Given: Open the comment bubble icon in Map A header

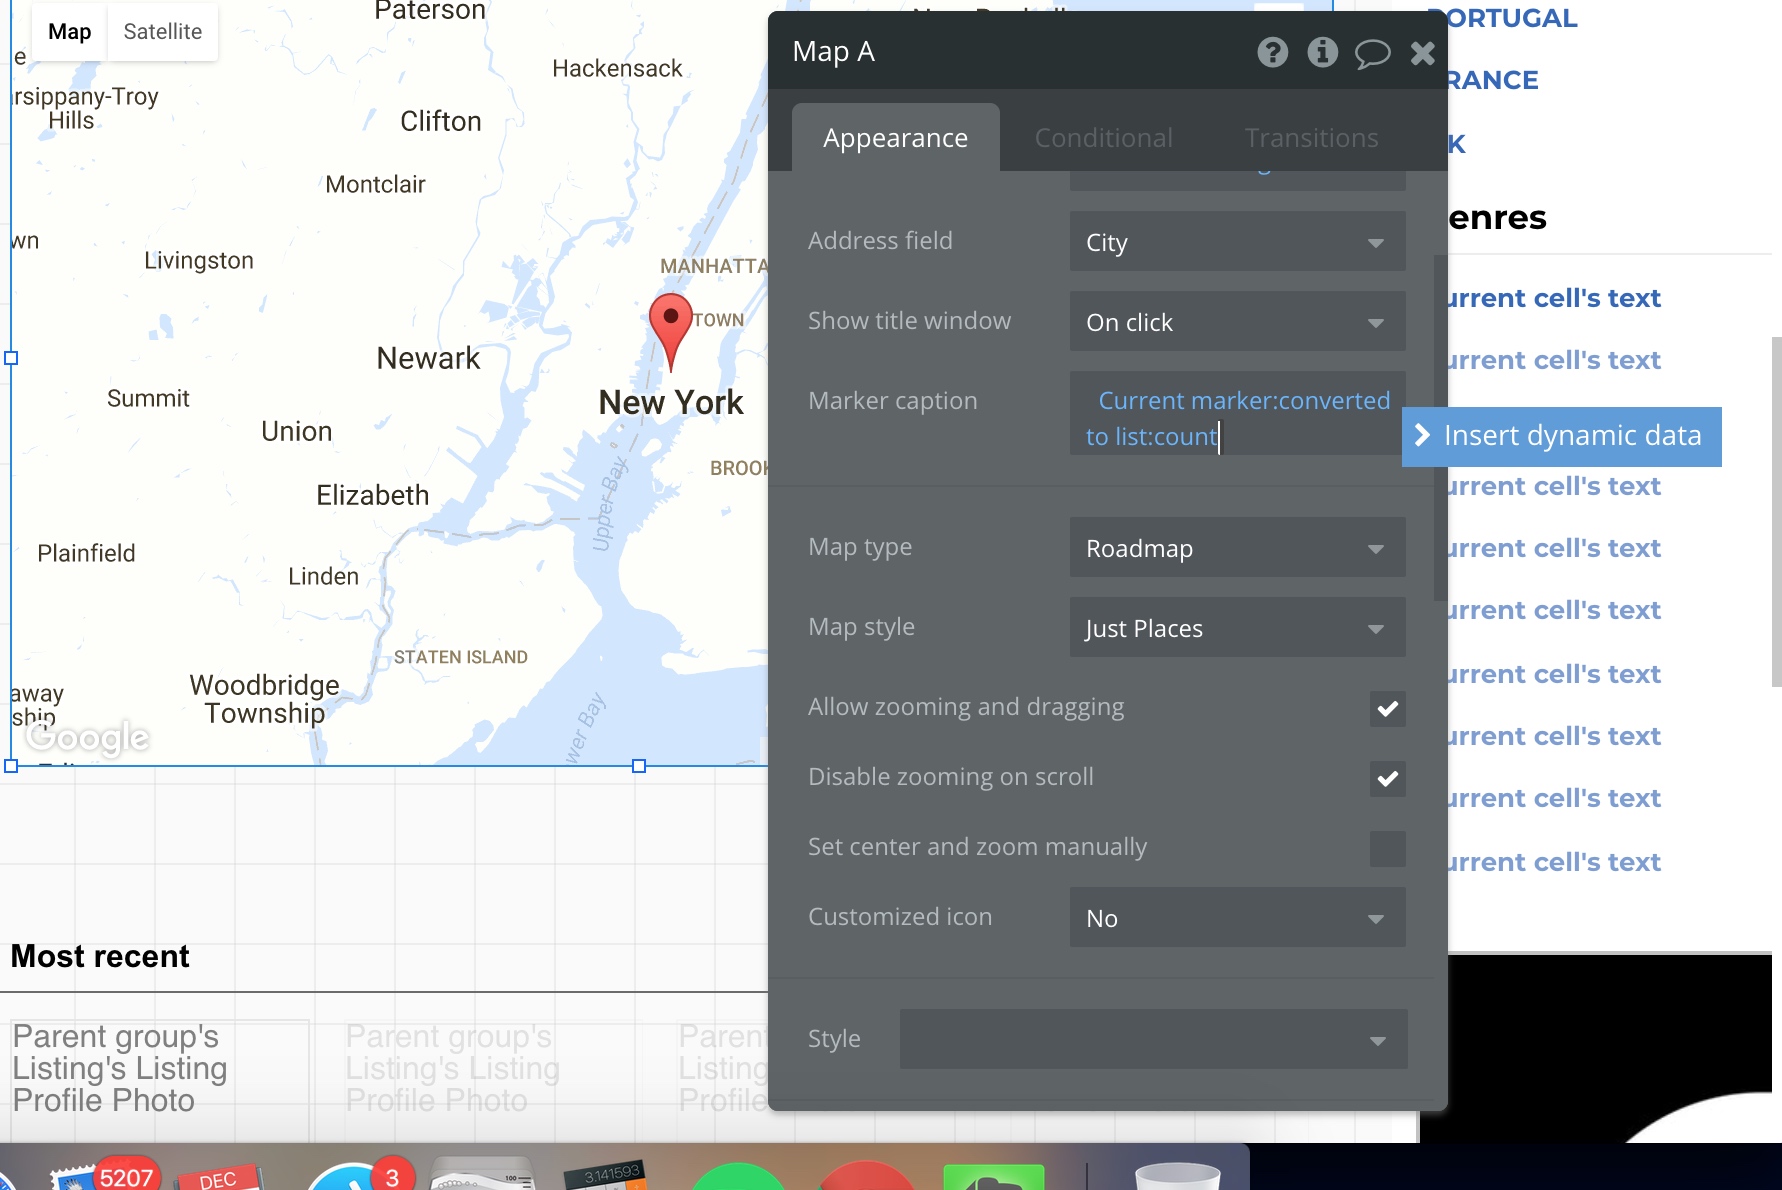Looking at the screenshot, I should click(x=1372, y=53).
